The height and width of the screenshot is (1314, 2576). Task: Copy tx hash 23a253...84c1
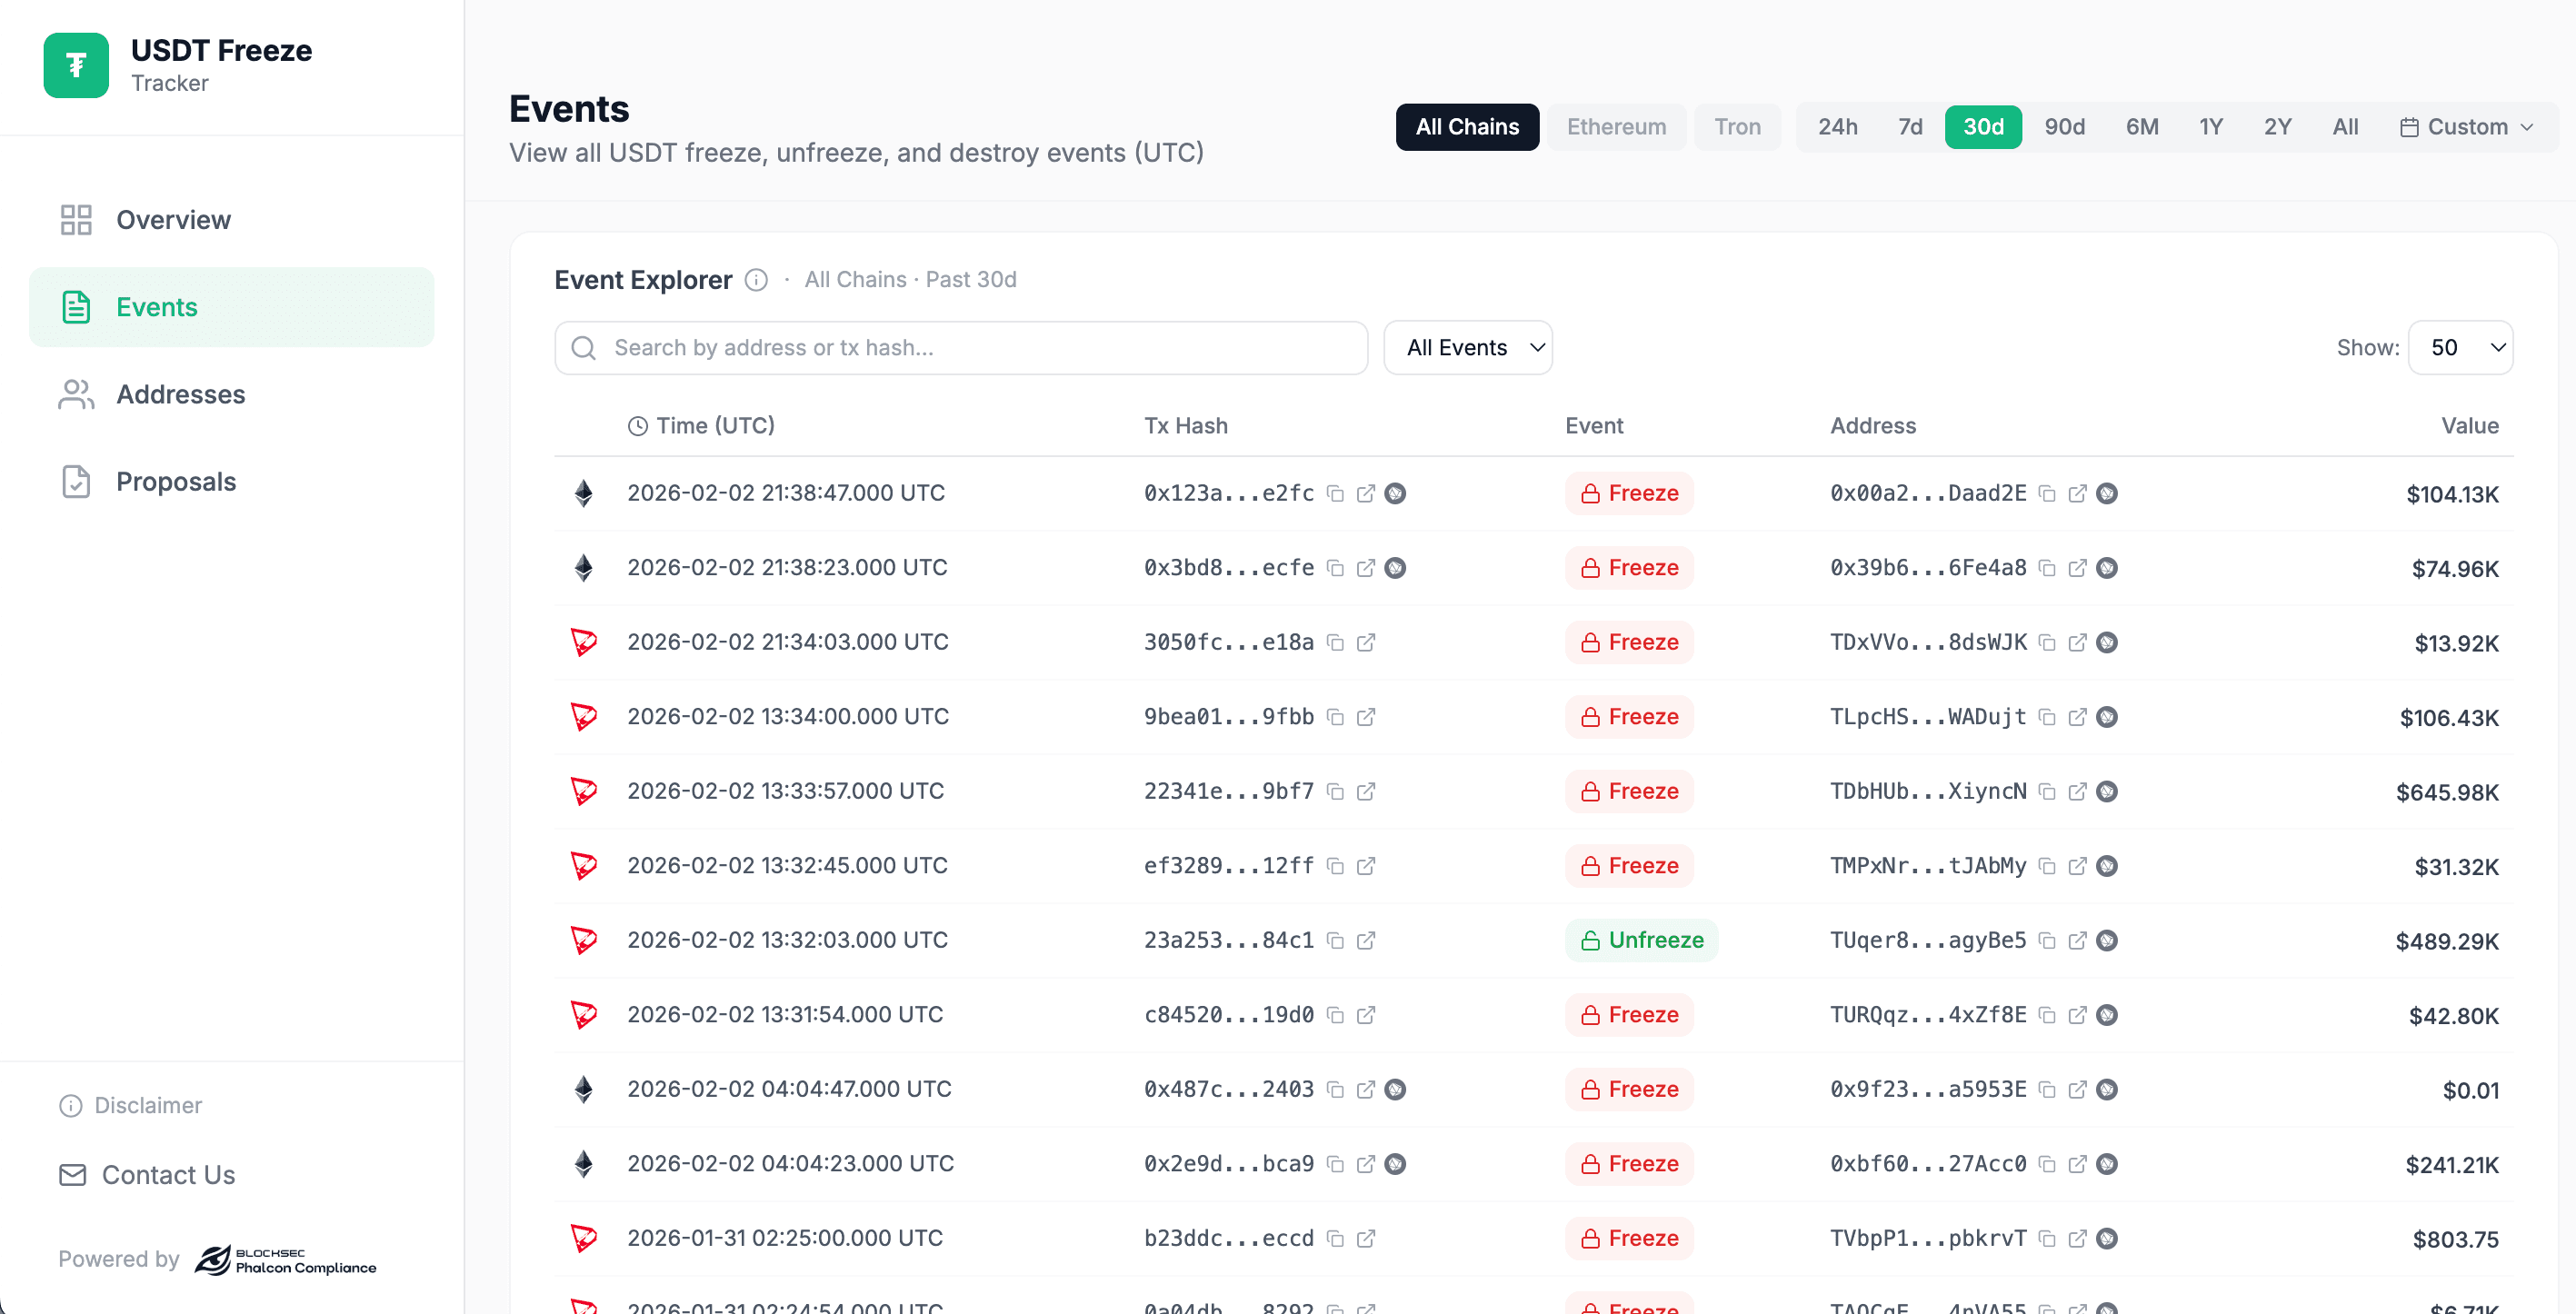[x=1335, y=940]
